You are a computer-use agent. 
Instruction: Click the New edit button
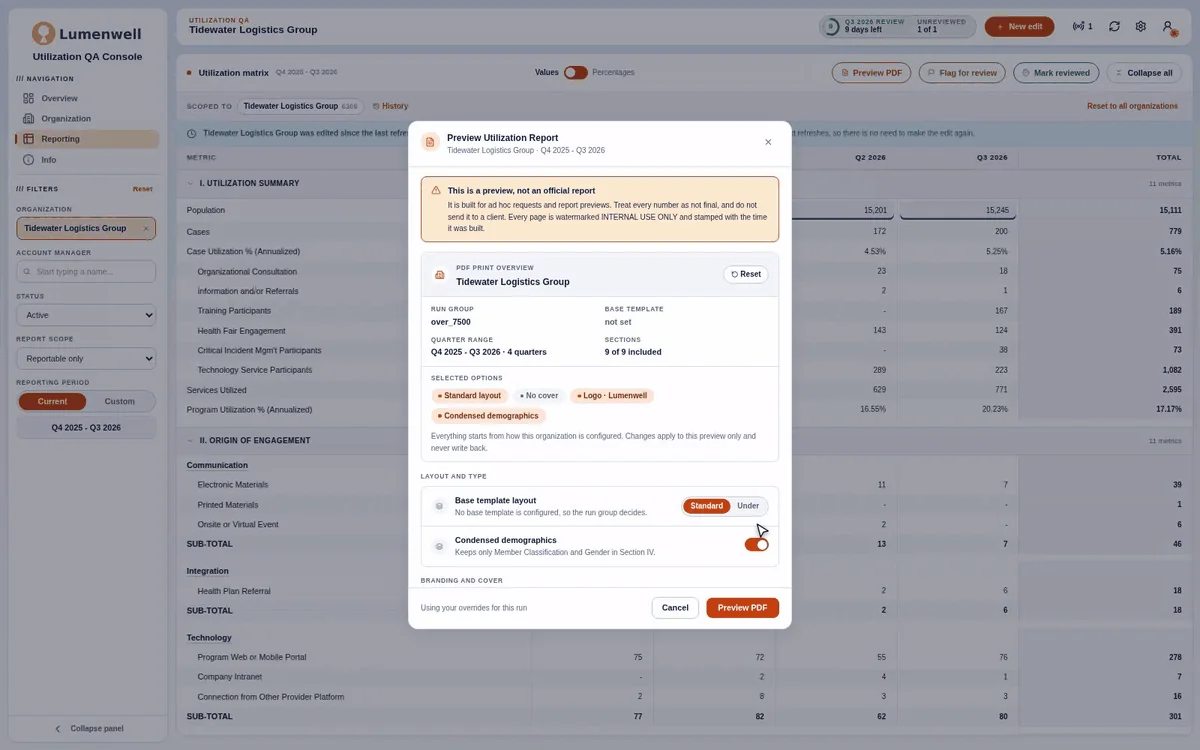(1019, 27)
